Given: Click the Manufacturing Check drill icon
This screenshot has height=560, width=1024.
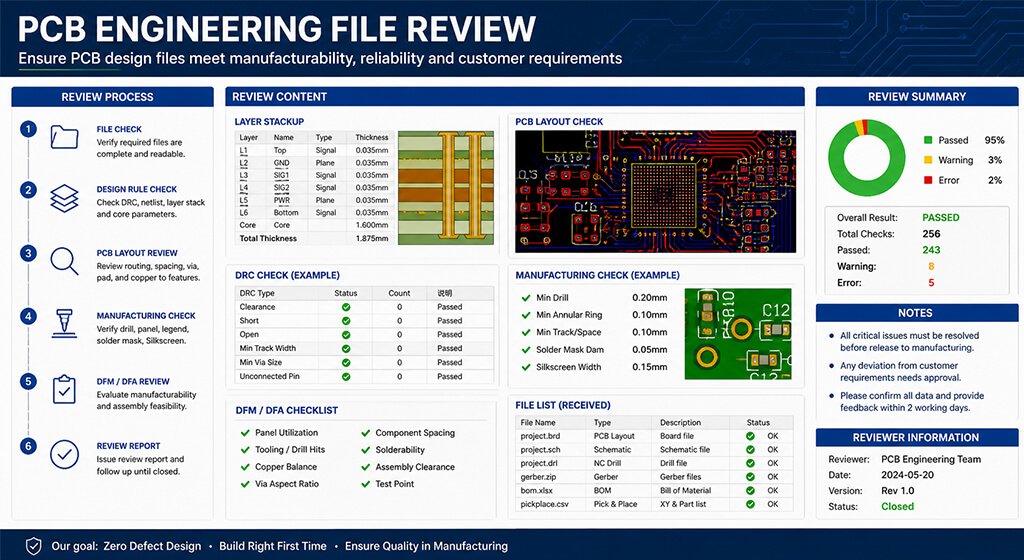Looking at the screenshot, I should pos(64,324).
